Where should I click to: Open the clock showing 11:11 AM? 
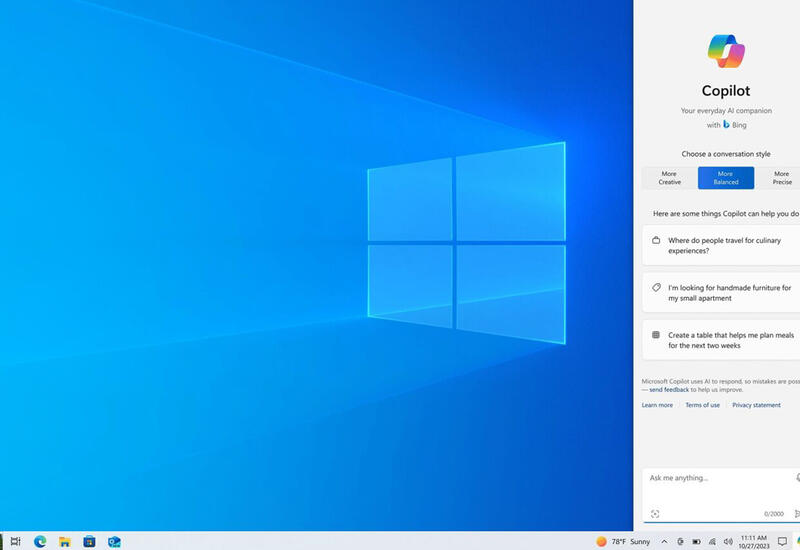tap(754, 541)
